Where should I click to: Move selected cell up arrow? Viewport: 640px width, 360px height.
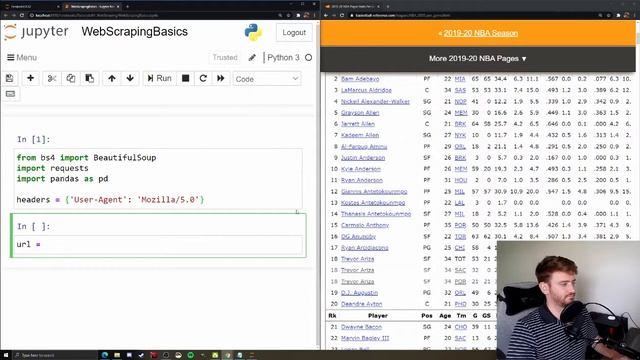coord(112,78)
